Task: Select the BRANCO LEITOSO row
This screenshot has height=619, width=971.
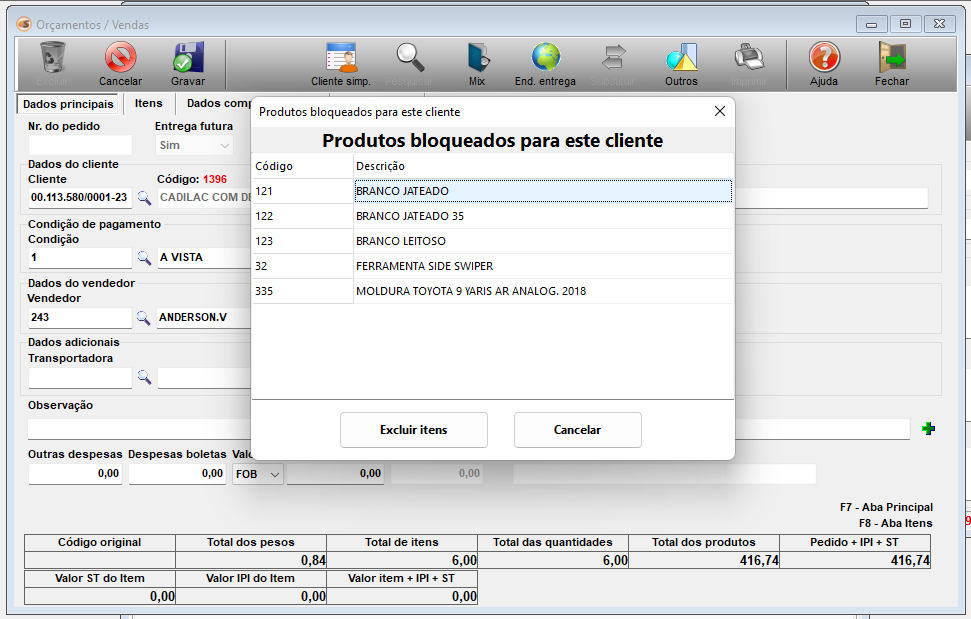Action: (x=400, y=241)
